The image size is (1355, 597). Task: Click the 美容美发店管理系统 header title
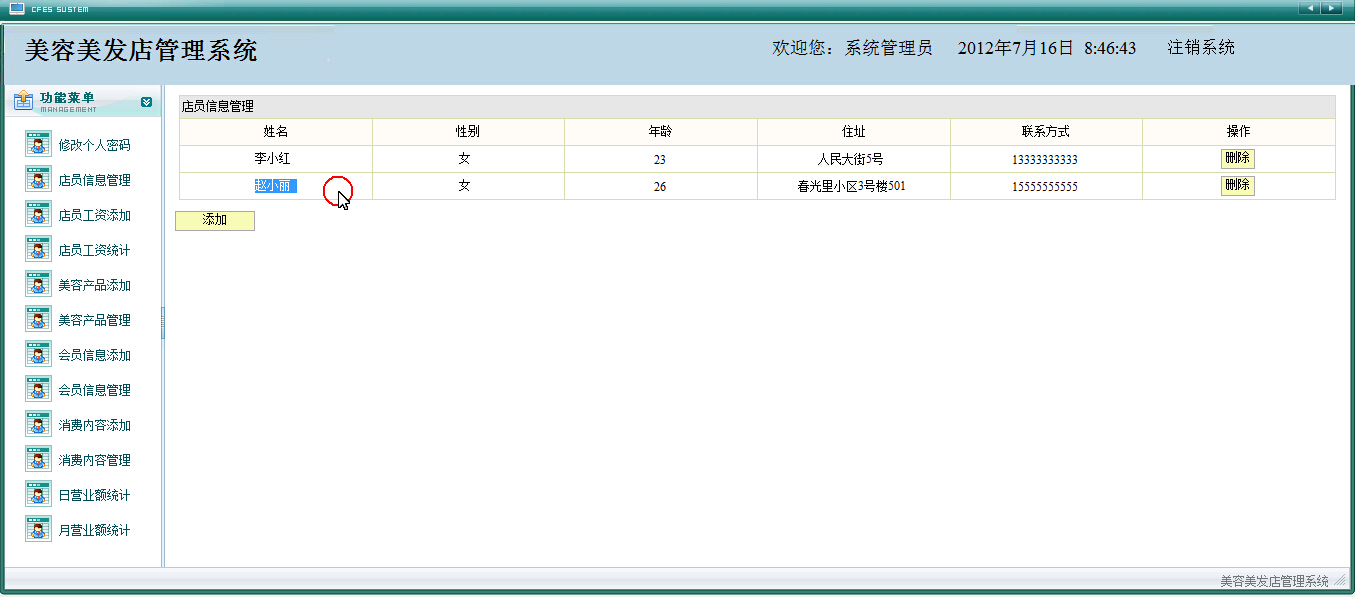[x=141, y=51]
